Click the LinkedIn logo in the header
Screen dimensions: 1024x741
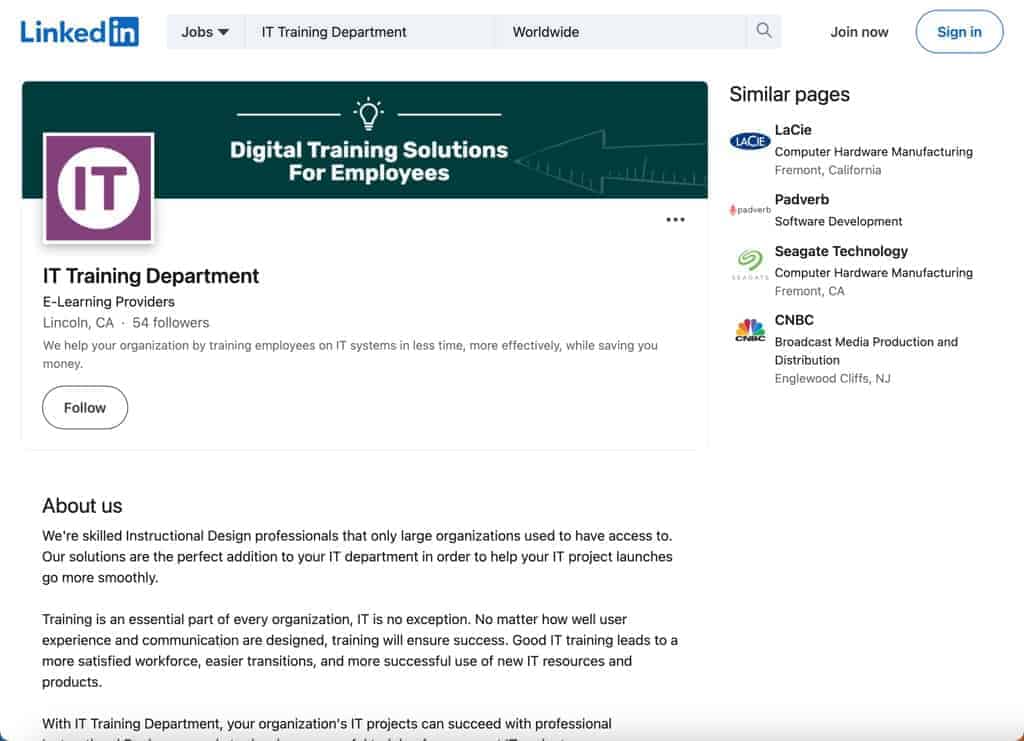tap(79, 31)
